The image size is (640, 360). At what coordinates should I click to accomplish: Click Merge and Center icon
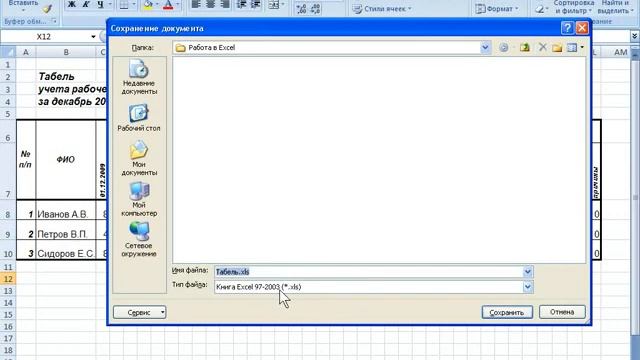click(274, 5)
